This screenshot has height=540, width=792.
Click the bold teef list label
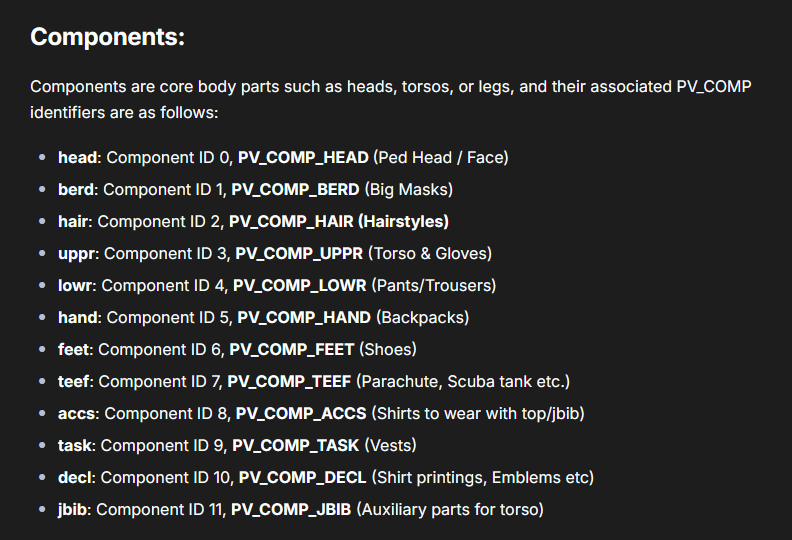click(73, 381)
